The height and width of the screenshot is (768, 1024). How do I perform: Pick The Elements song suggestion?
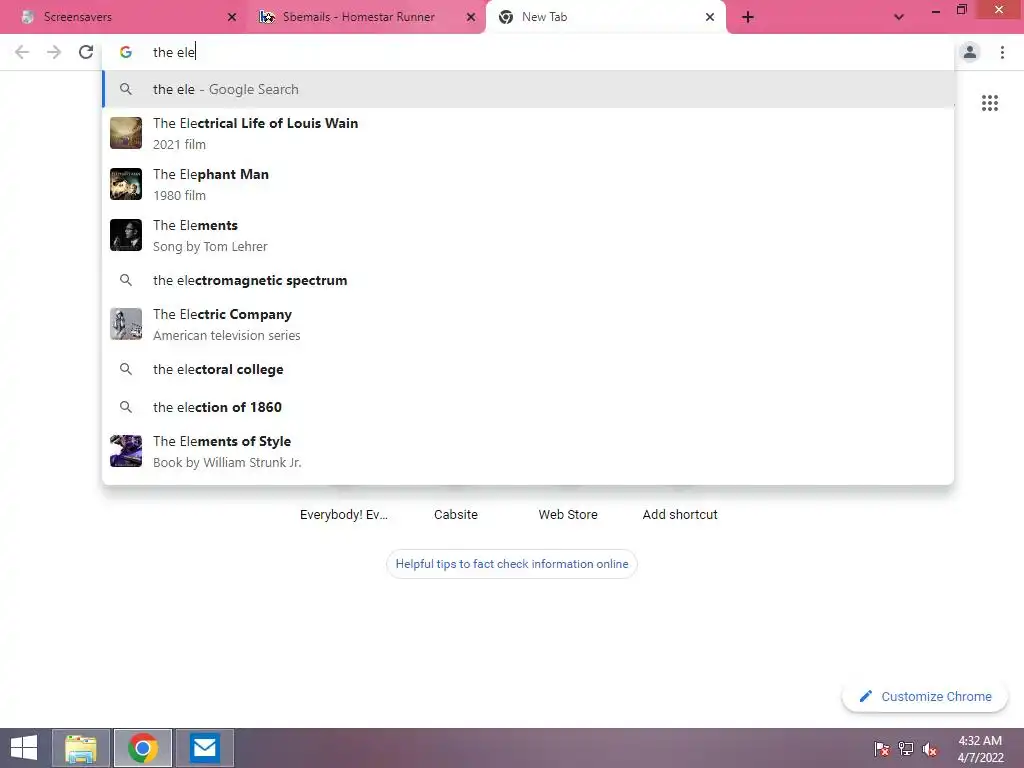(x=528, y=235)
